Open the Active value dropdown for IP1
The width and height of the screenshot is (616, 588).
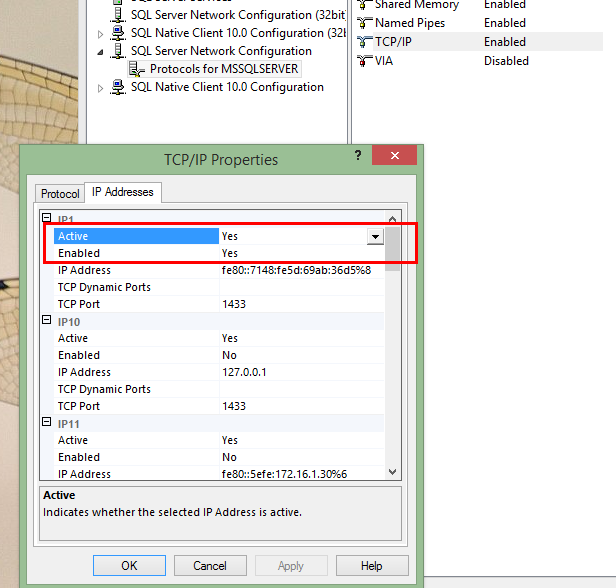coord(375,237)
